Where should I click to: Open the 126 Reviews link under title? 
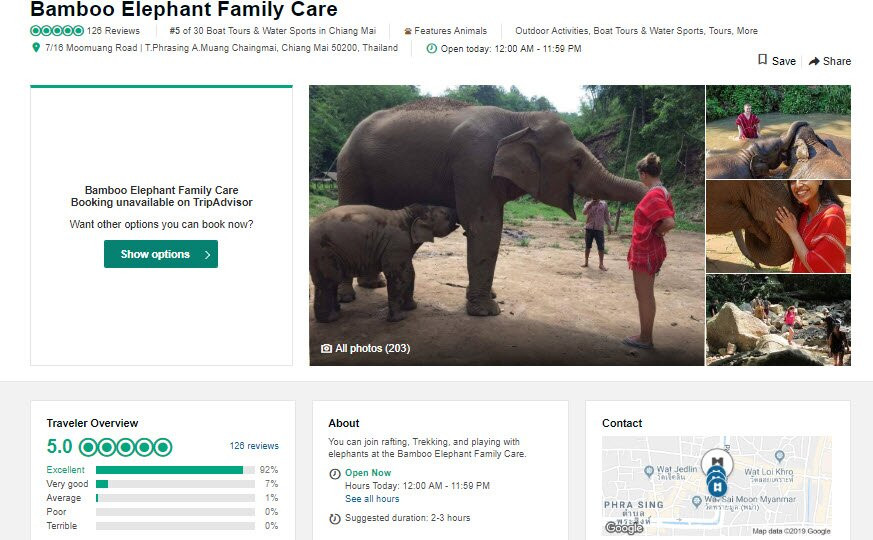point(113,31)
